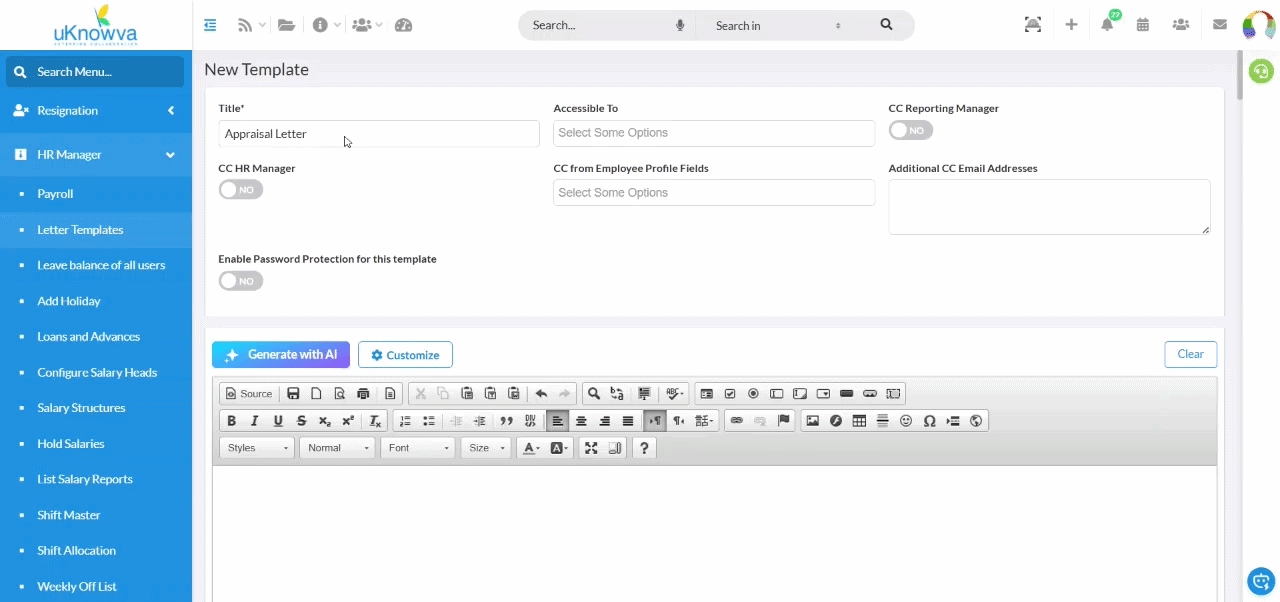Viewport: 1280px width, 602px height.
Task: Apply Italic formatting in editor
Action: (254, 421)
